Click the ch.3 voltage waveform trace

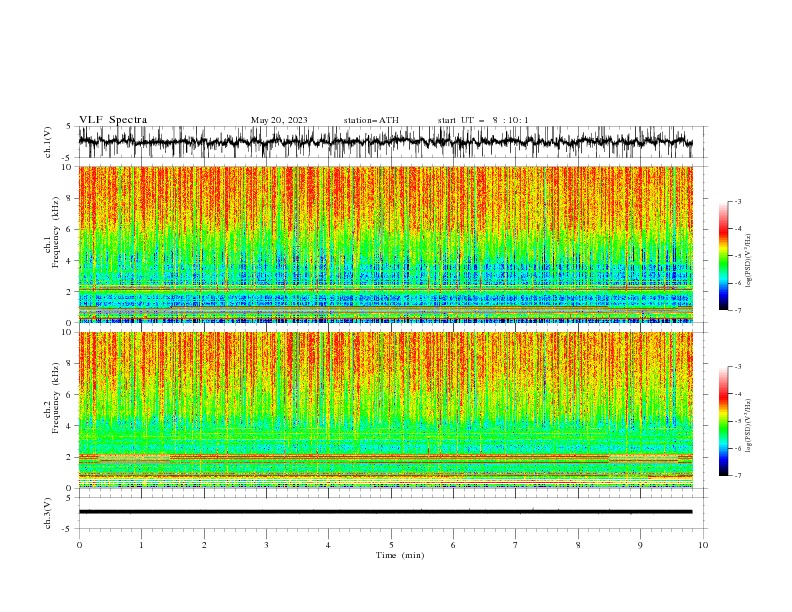coord(385,512)
